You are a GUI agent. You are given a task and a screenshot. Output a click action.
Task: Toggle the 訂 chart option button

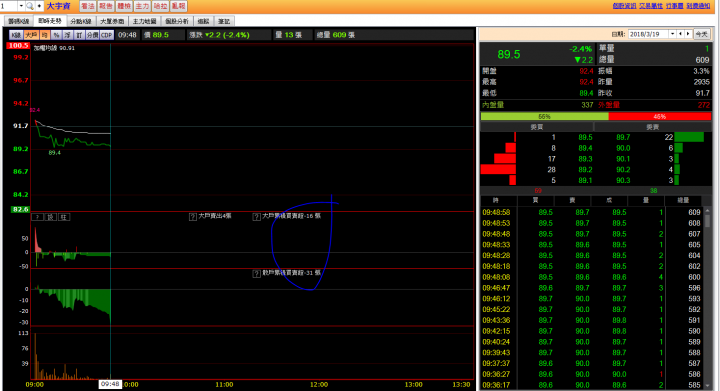point(79,35)
